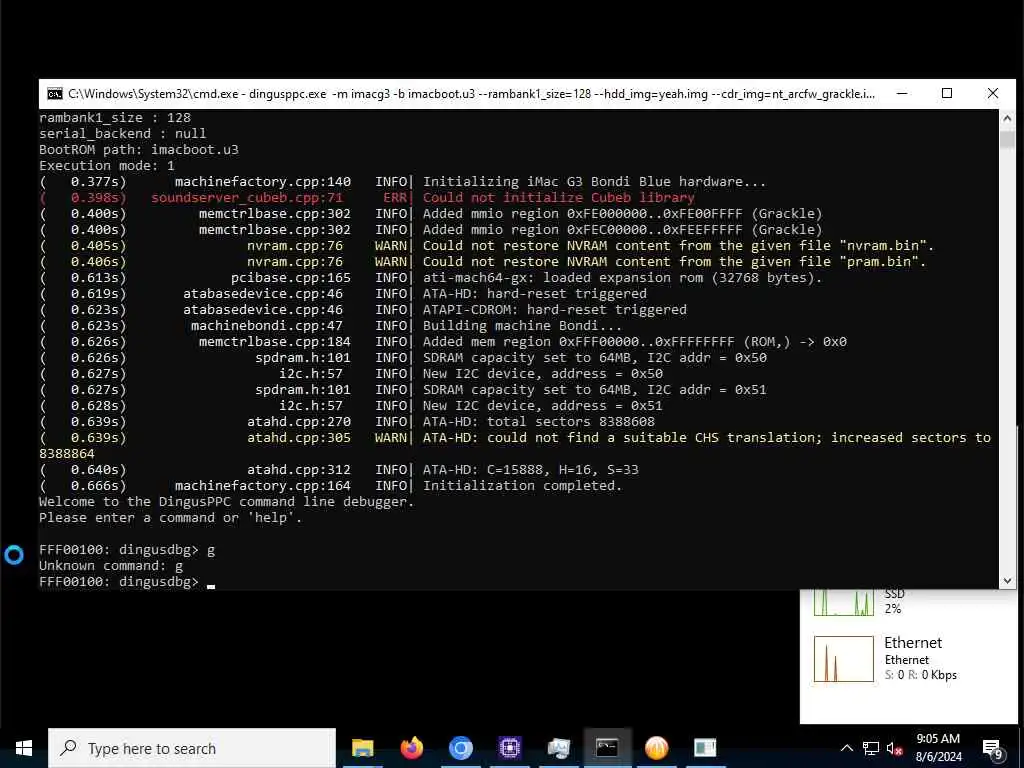Show hidden system tray icons

[x=846, y=748]
